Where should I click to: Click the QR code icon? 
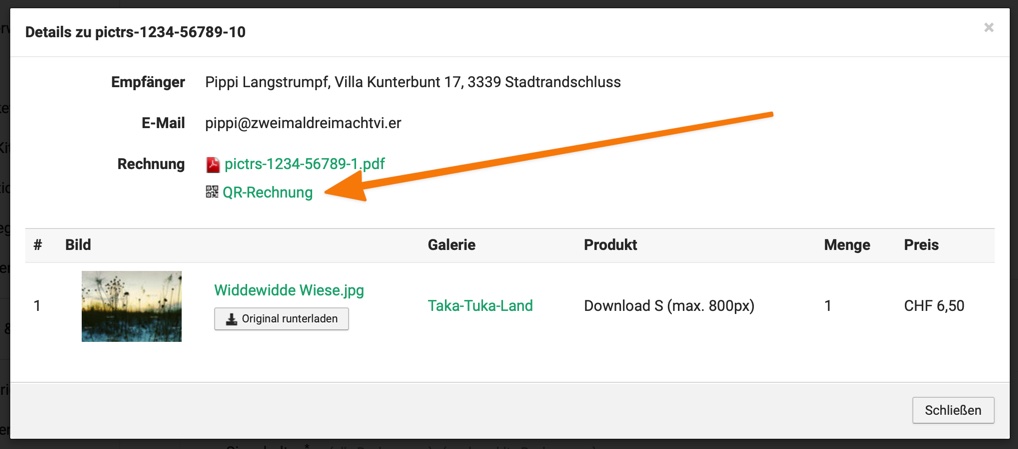[212, 192]
